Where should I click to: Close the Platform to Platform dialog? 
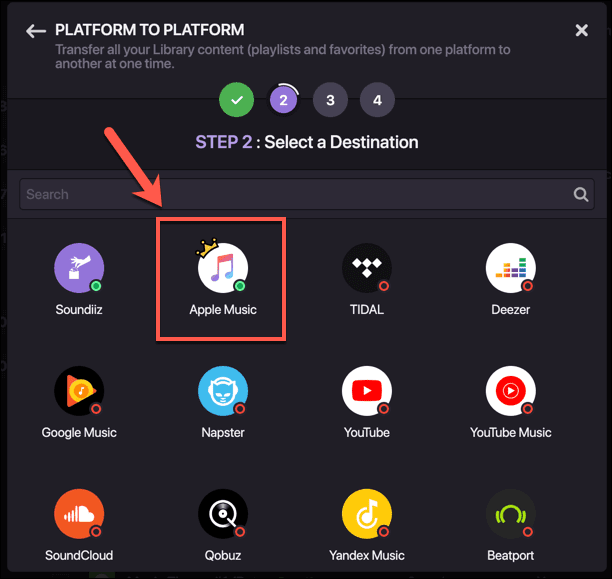(x=582, y=31)
